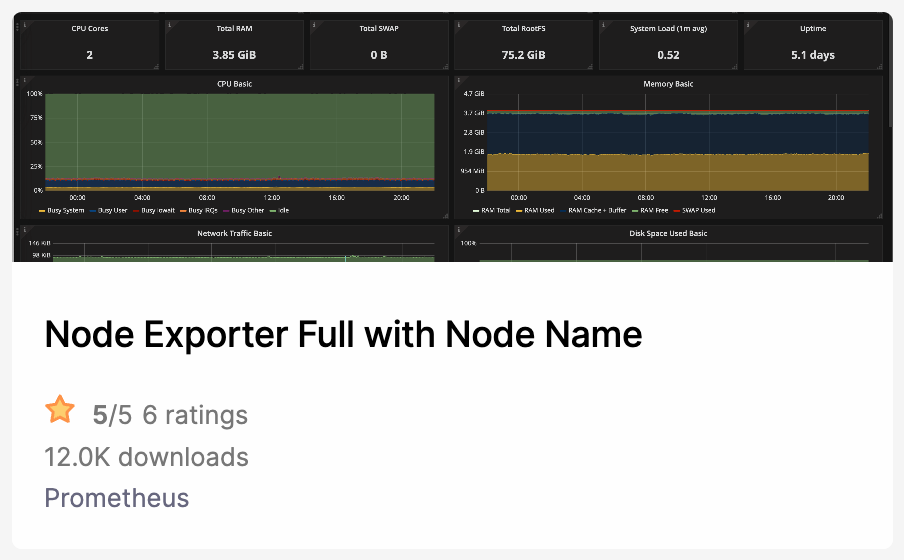This screenshot has height=560, width=904.
Task: Click RAM Used legend entry
Action: [x=535, y=211]
